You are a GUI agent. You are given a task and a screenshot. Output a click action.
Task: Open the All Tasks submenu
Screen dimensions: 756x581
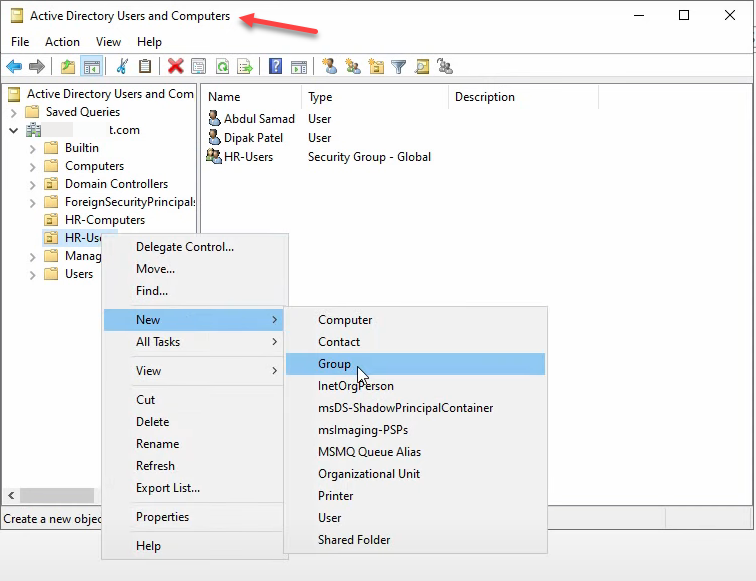[193, 342]
